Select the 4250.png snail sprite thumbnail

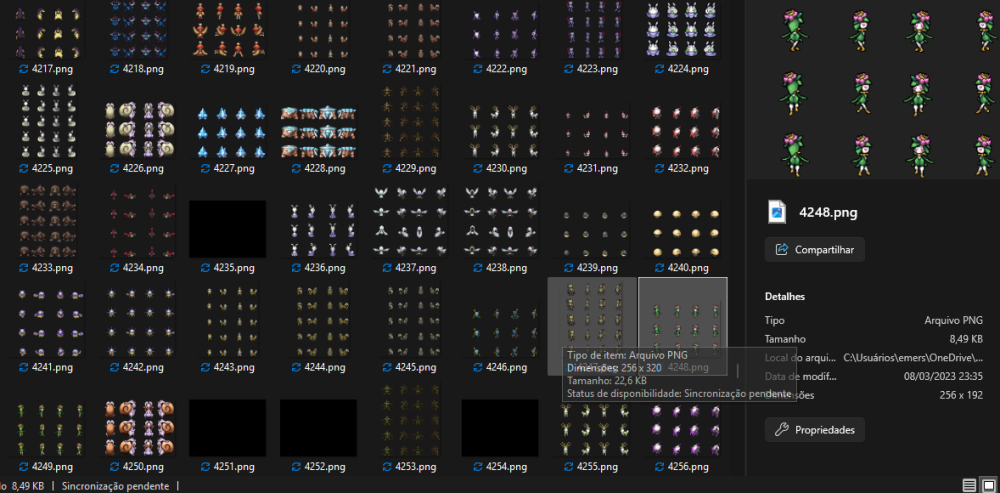click(138, 429)
